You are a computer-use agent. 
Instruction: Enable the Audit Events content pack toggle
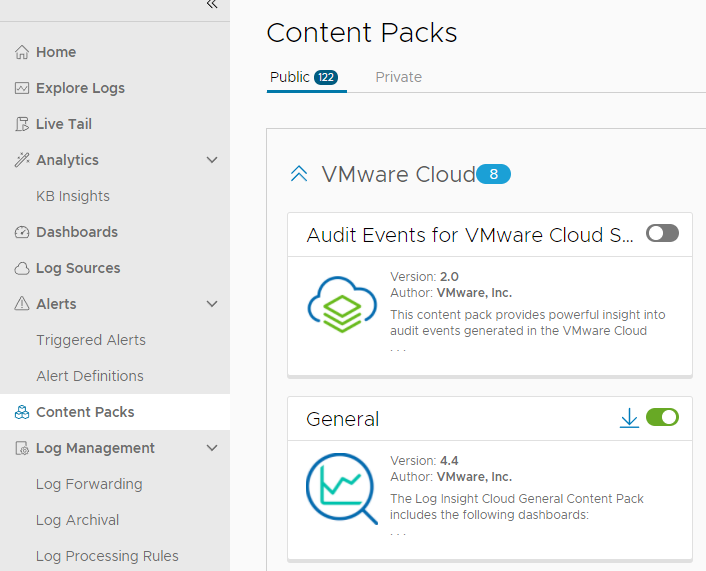click(x=662, y=233)
